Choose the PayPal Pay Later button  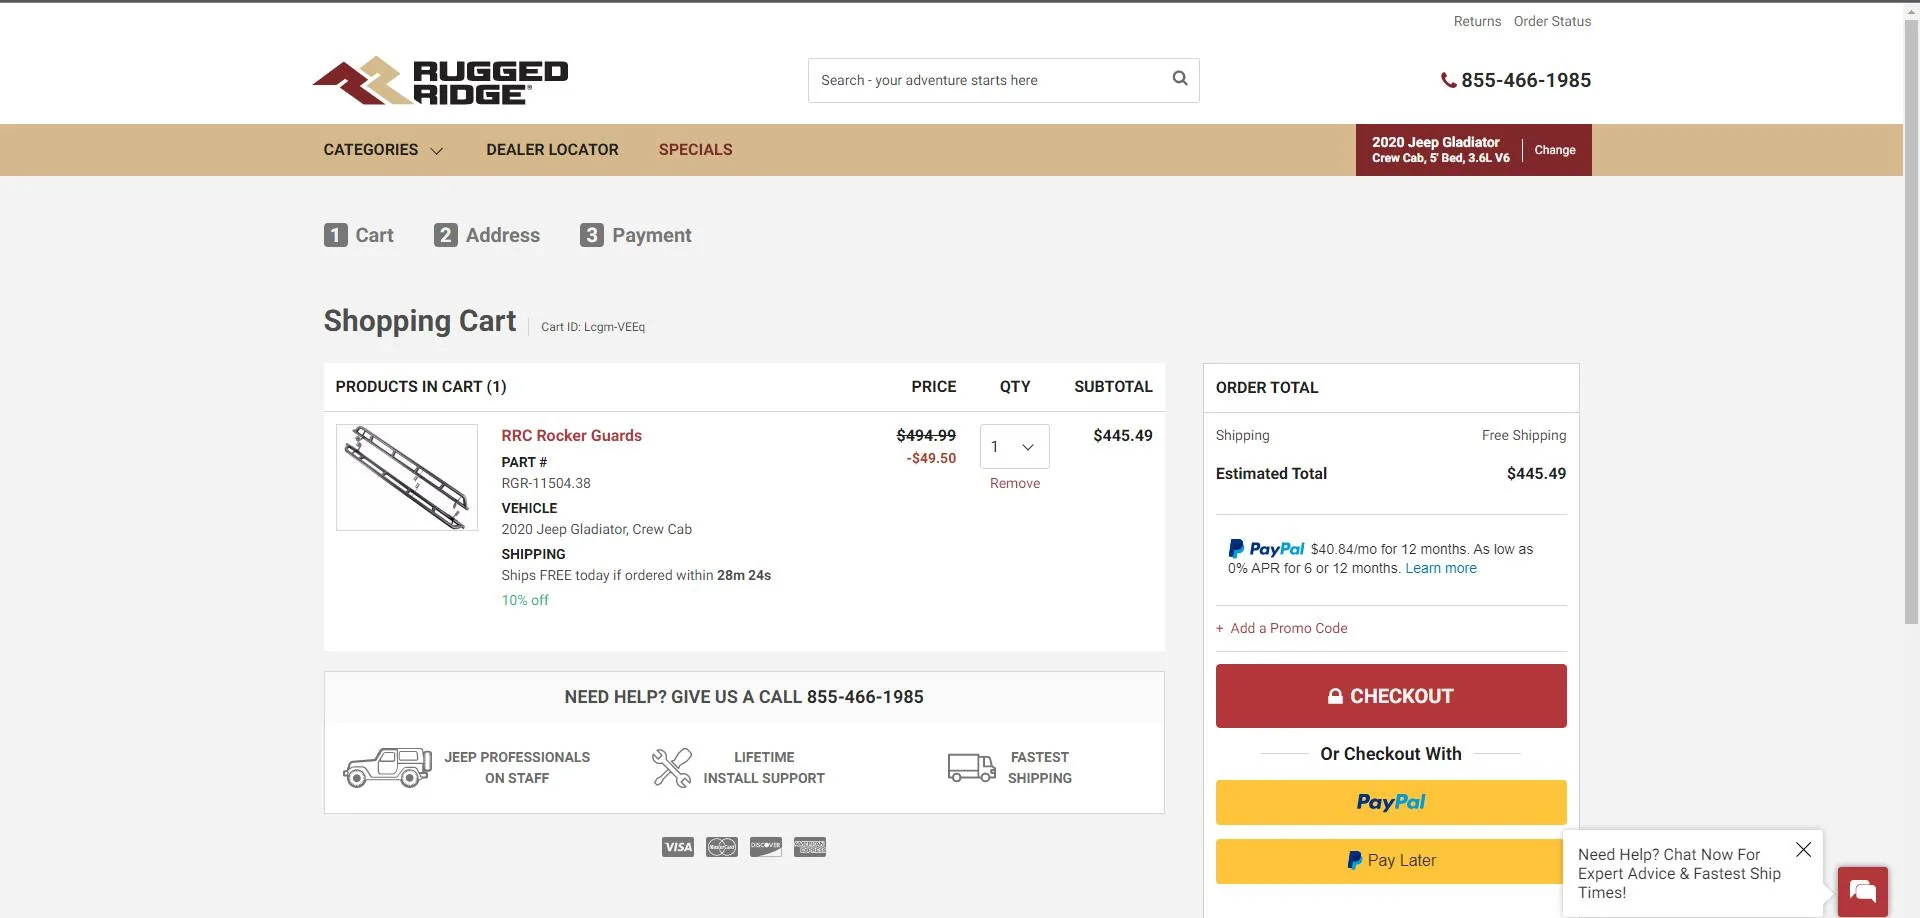1391,861
